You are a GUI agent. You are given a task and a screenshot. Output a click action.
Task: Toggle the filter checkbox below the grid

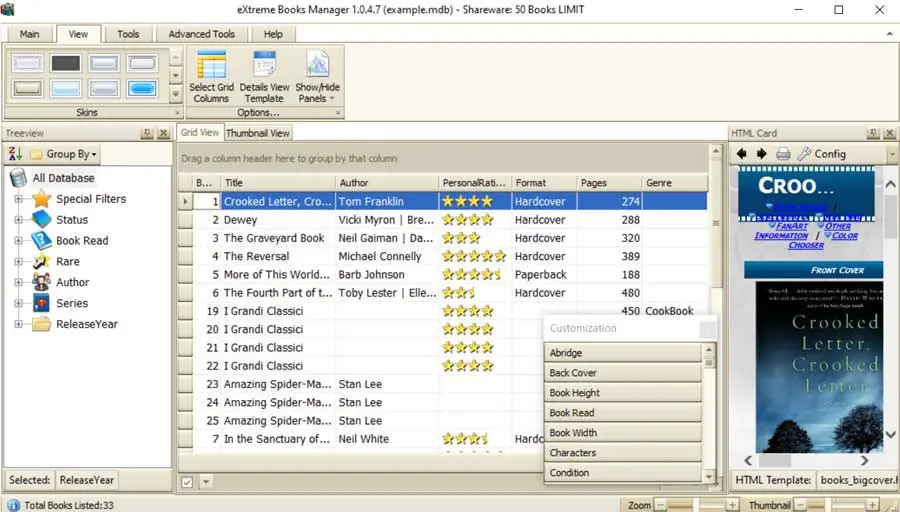pyautogui.click(x=187, y=482)
